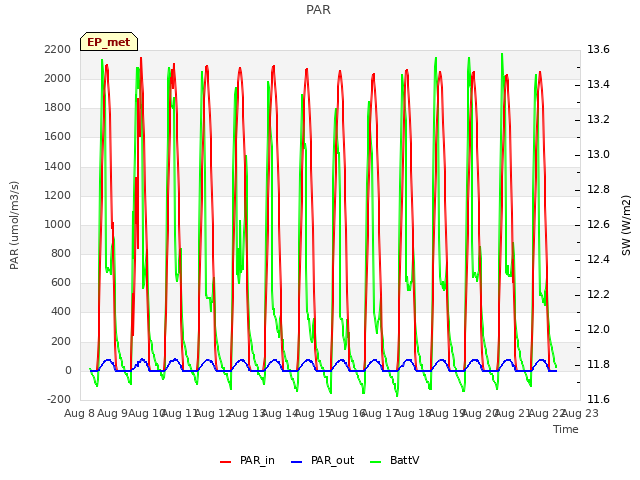The height and width of the screenshot is (480, 640).
Task: Click the Aug 23 tick label
Action: coord(580,413)
